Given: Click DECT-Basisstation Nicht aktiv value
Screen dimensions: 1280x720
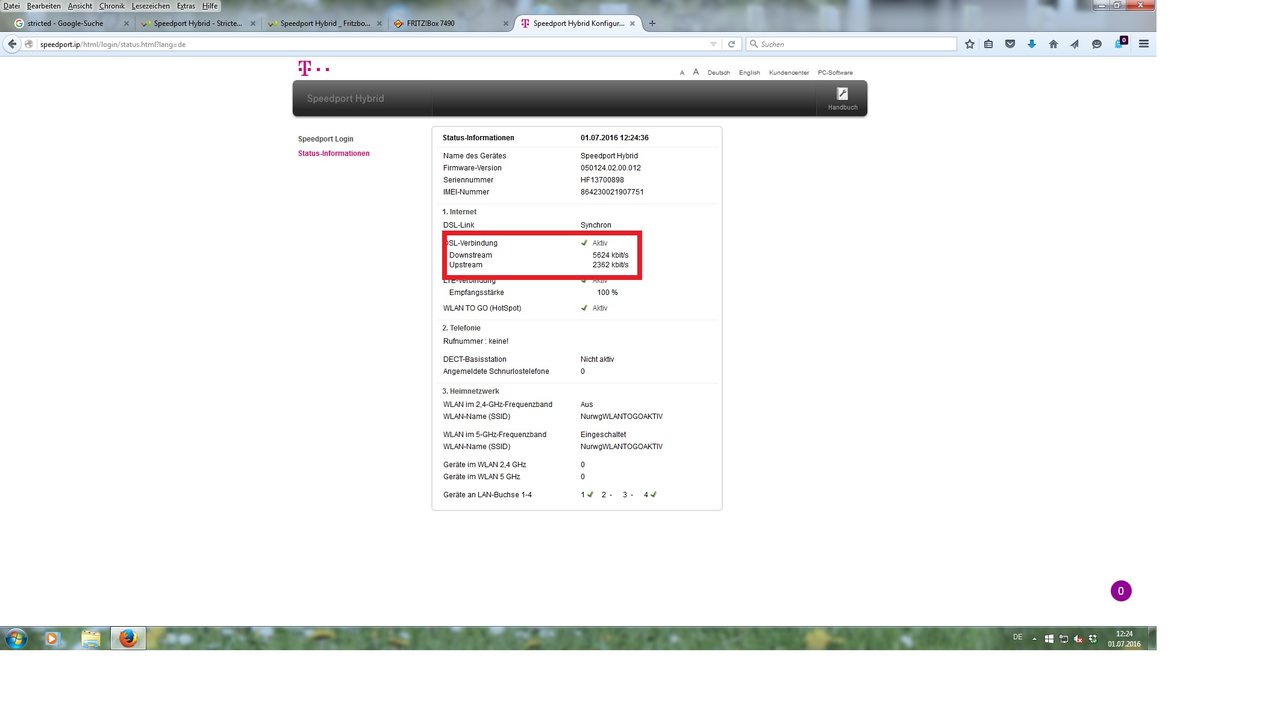Looking at the screenshot, I should pyautogui.click(x=597, y=359).
